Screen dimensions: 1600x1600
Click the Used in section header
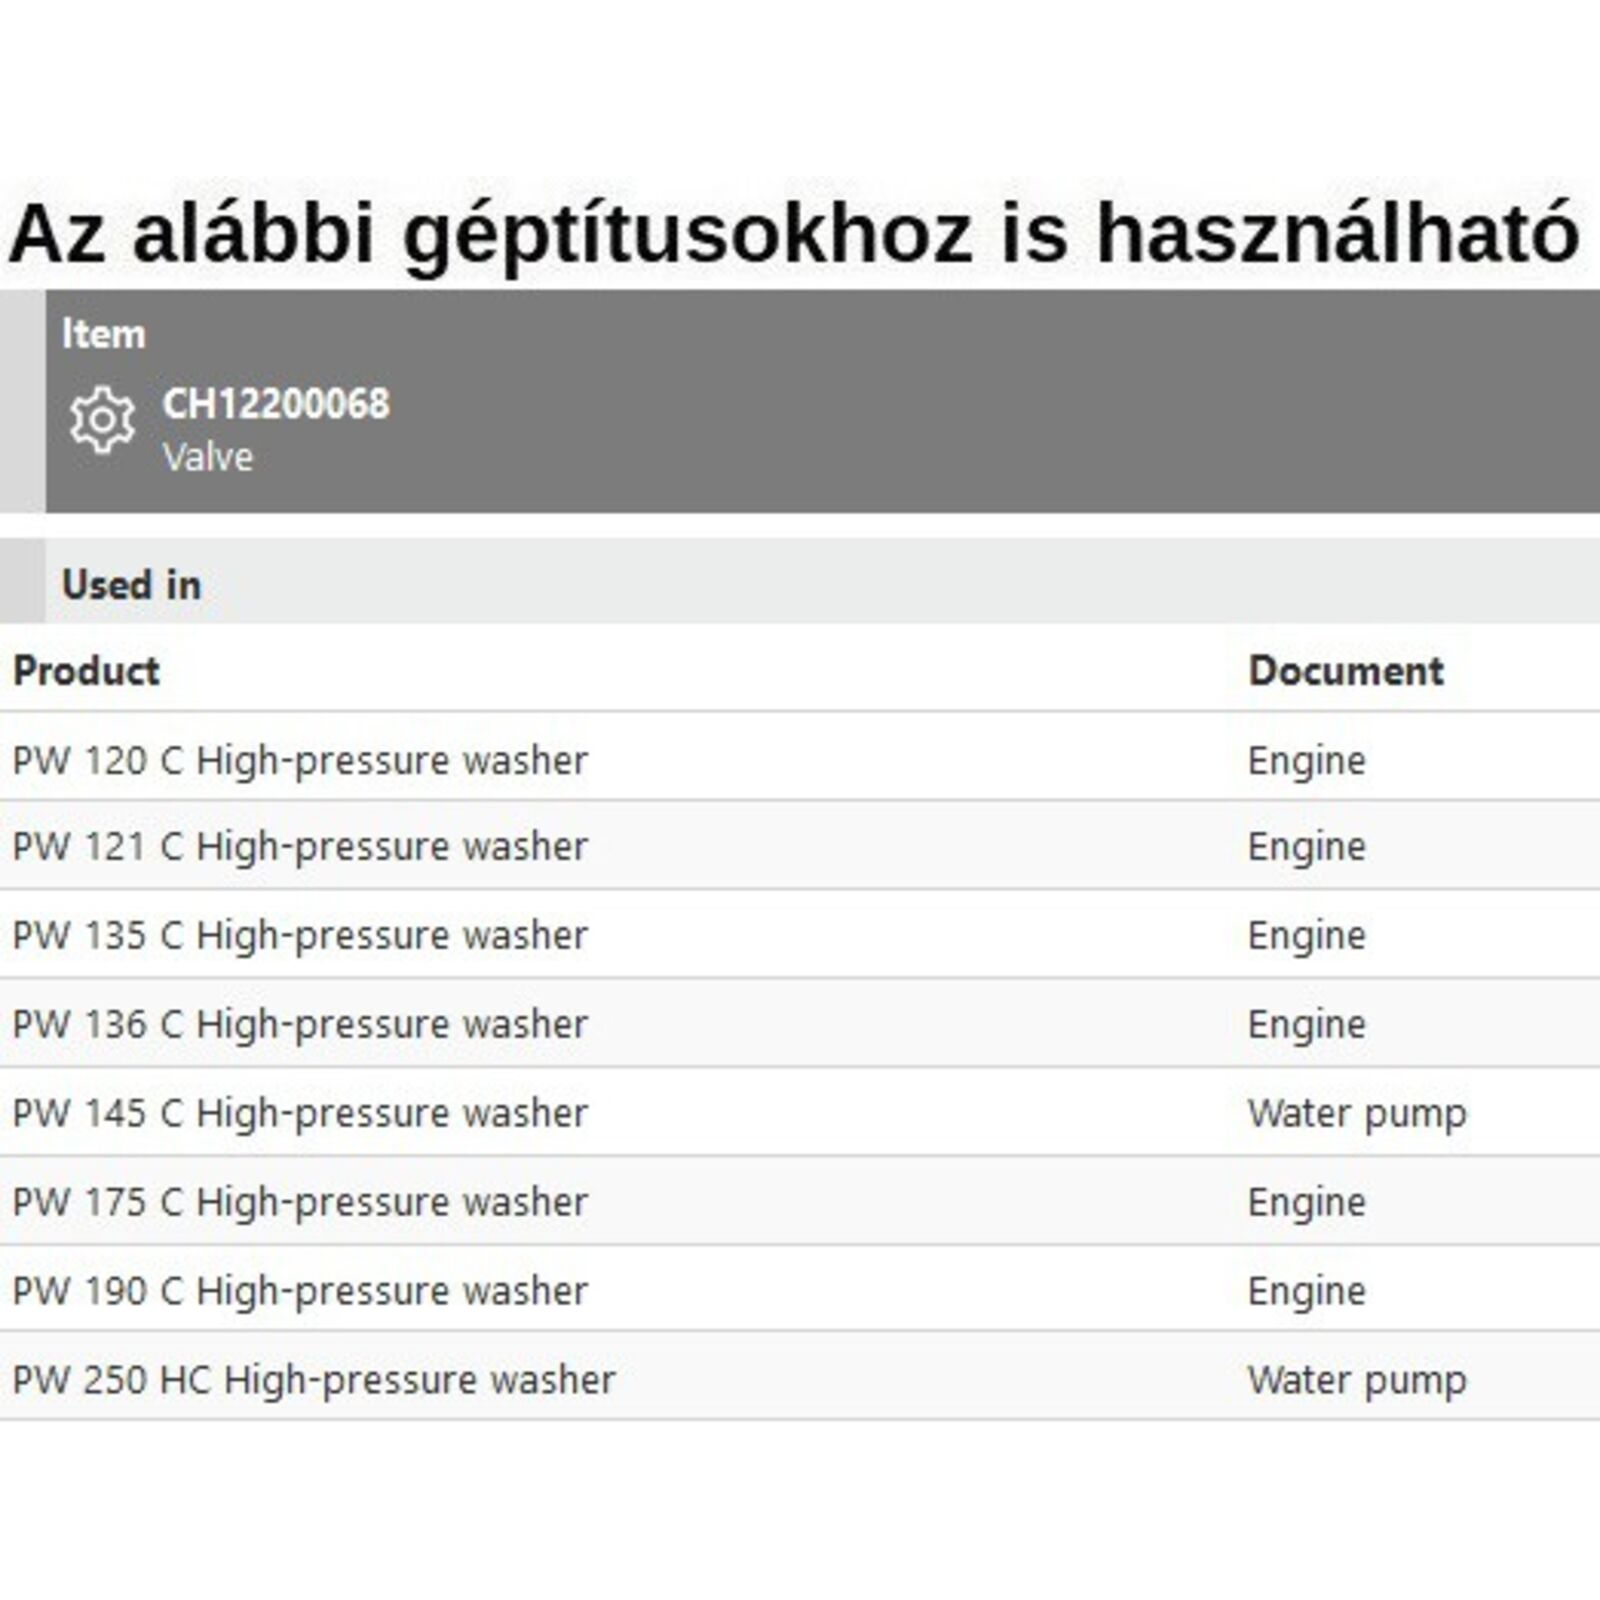(131, 585)
